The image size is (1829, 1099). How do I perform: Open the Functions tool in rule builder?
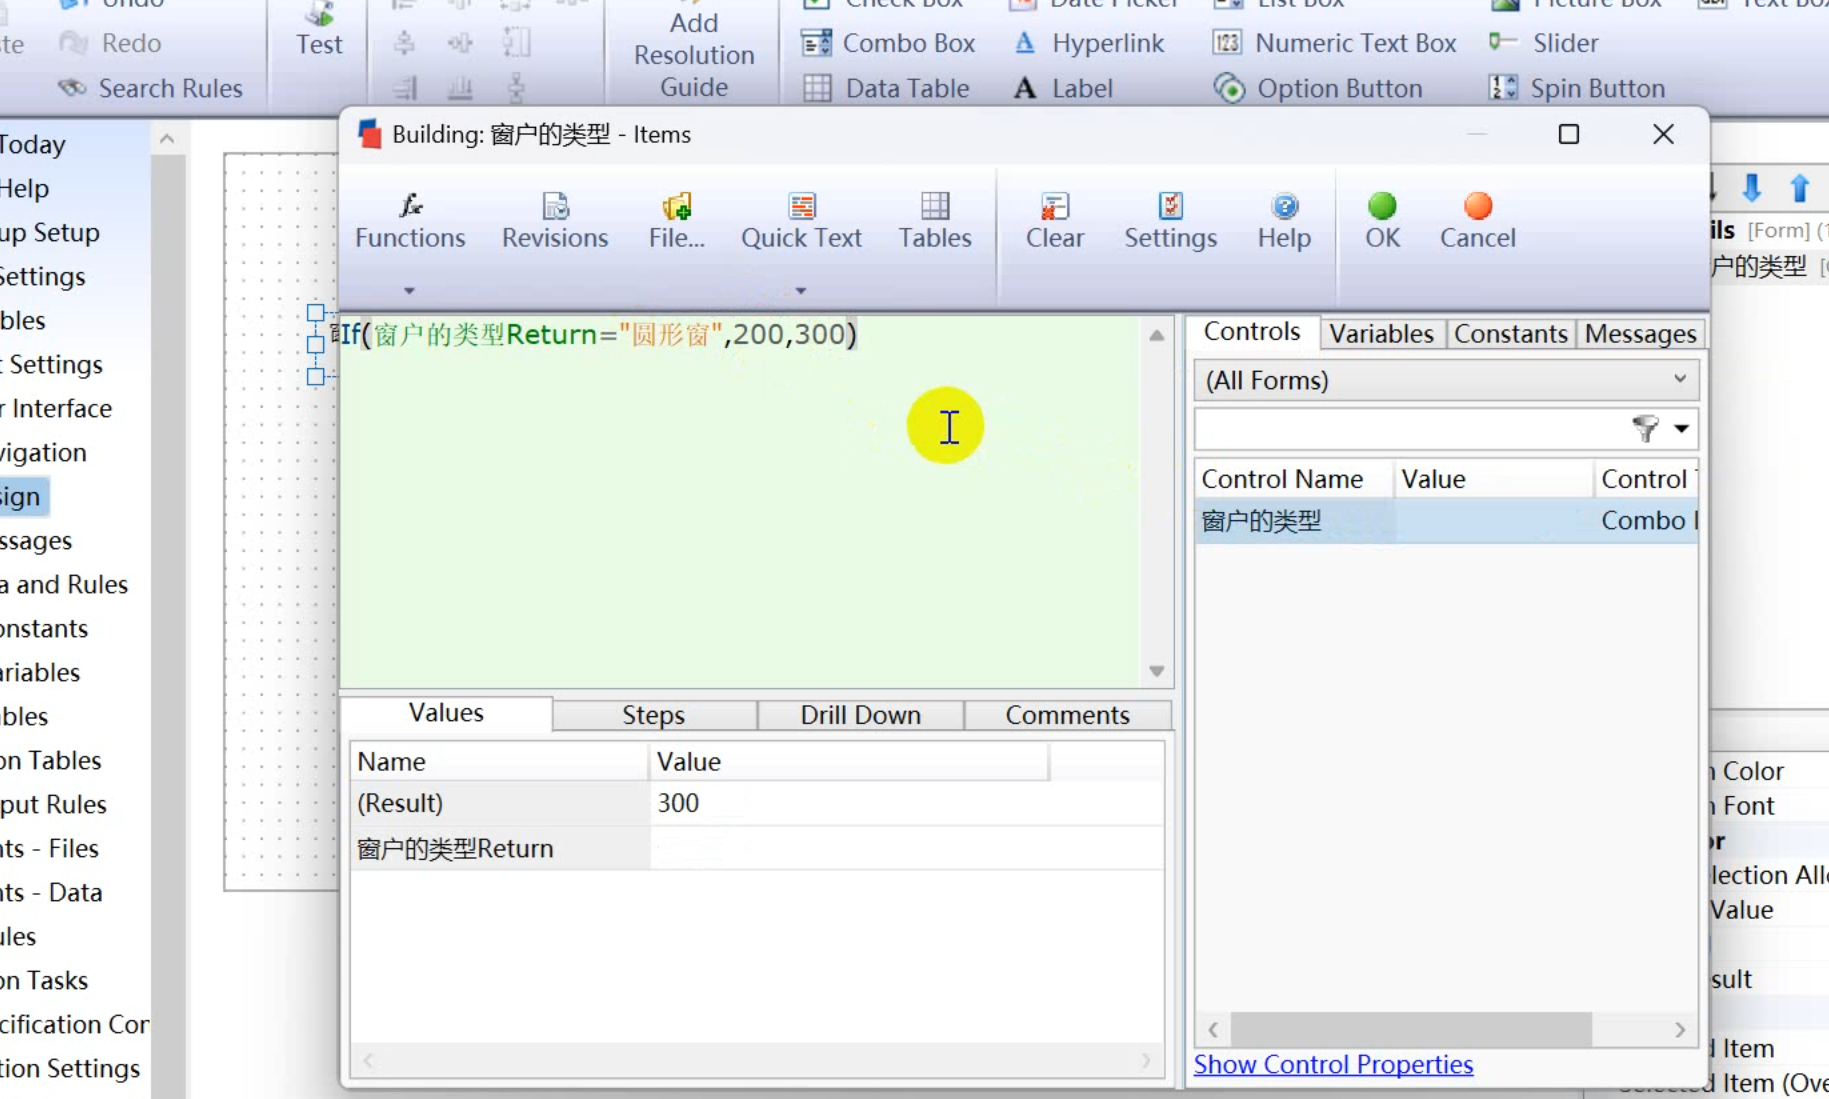[x=410, y=220]
